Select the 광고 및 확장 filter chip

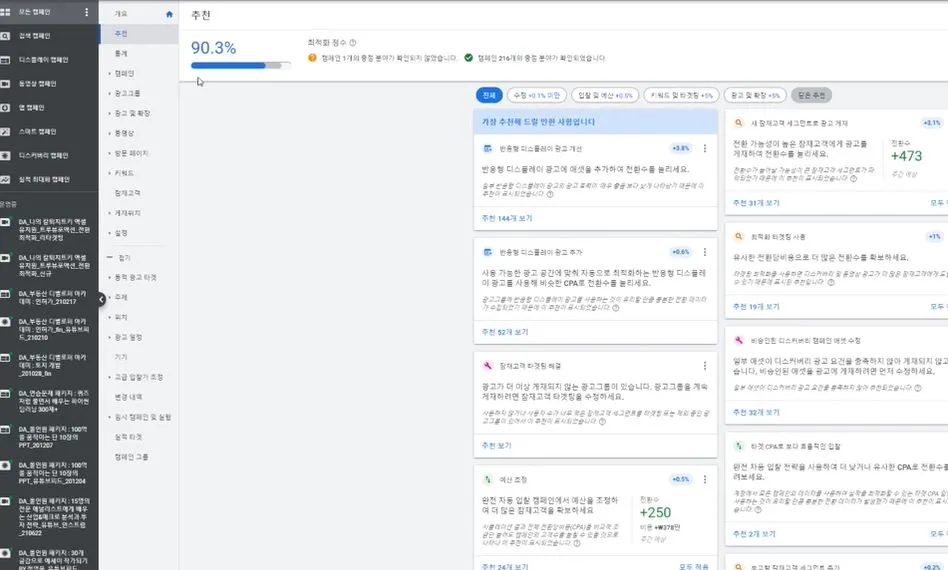click(755, 95)
